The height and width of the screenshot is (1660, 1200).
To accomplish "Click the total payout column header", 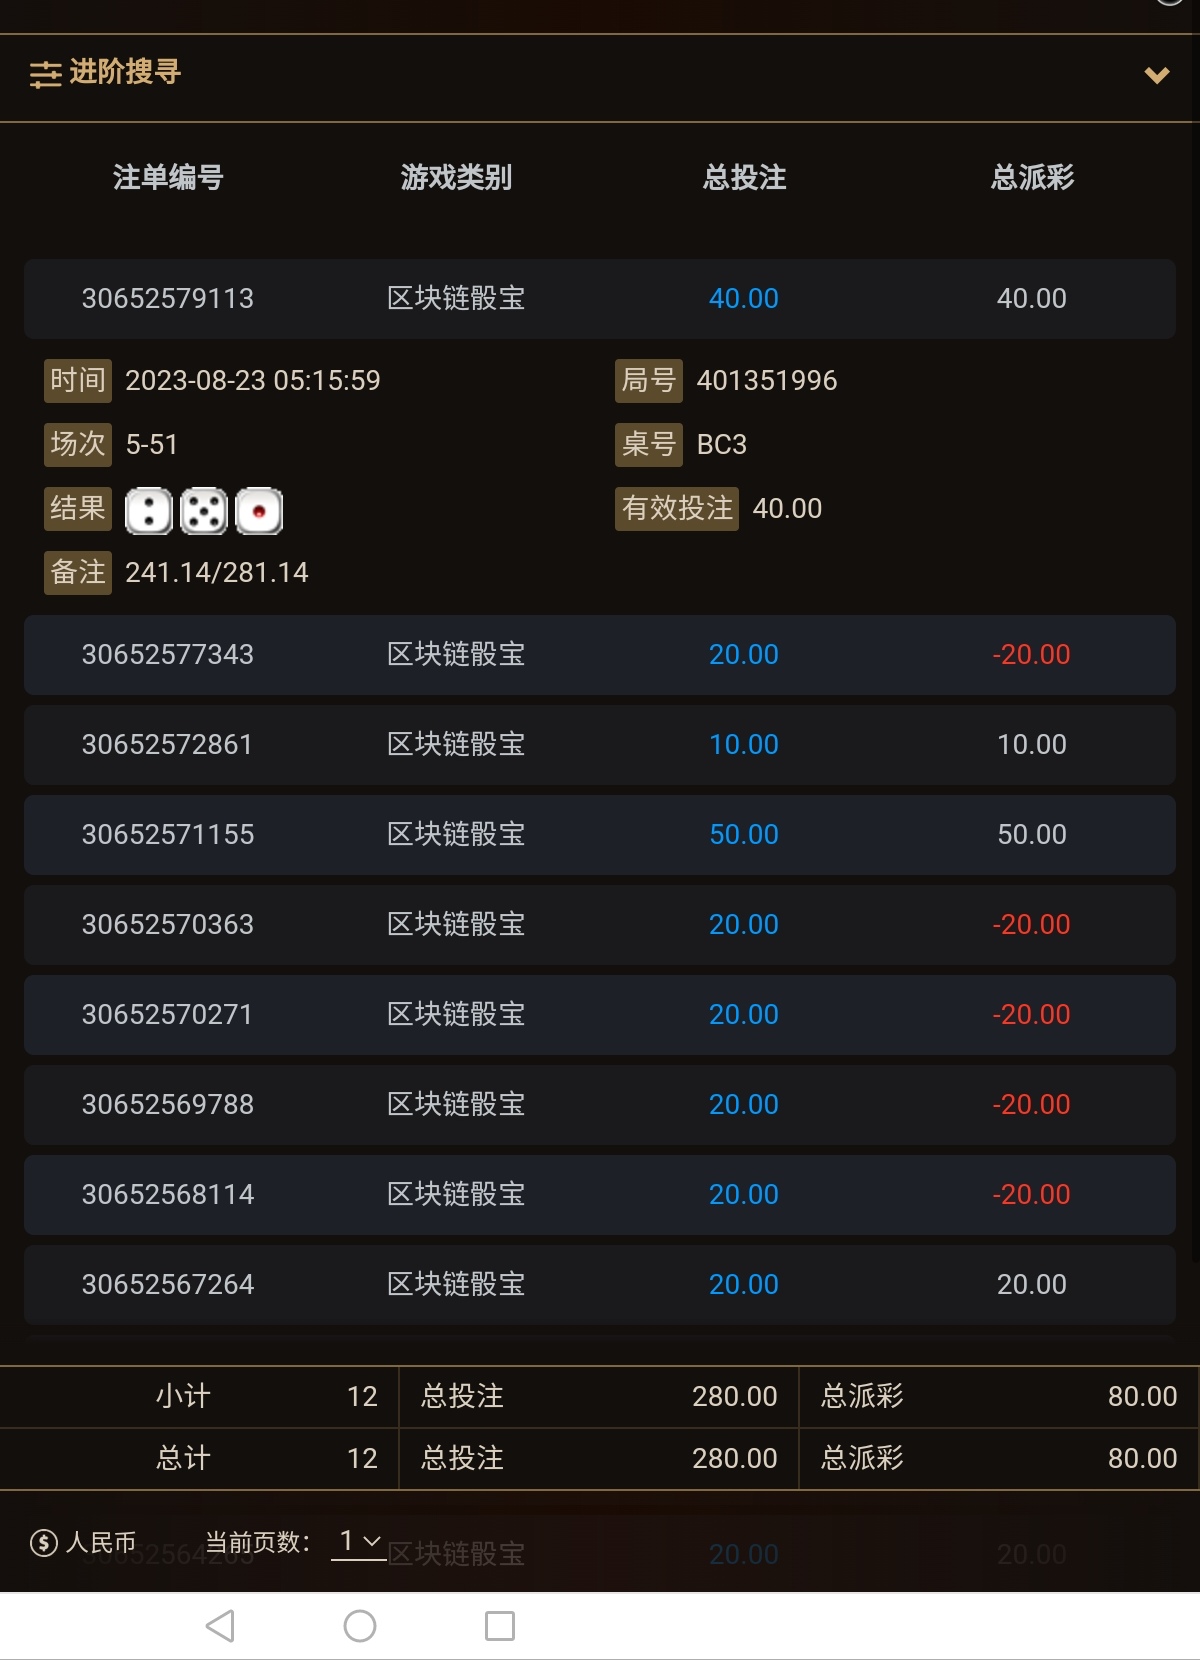I will tap(1032, 178).
